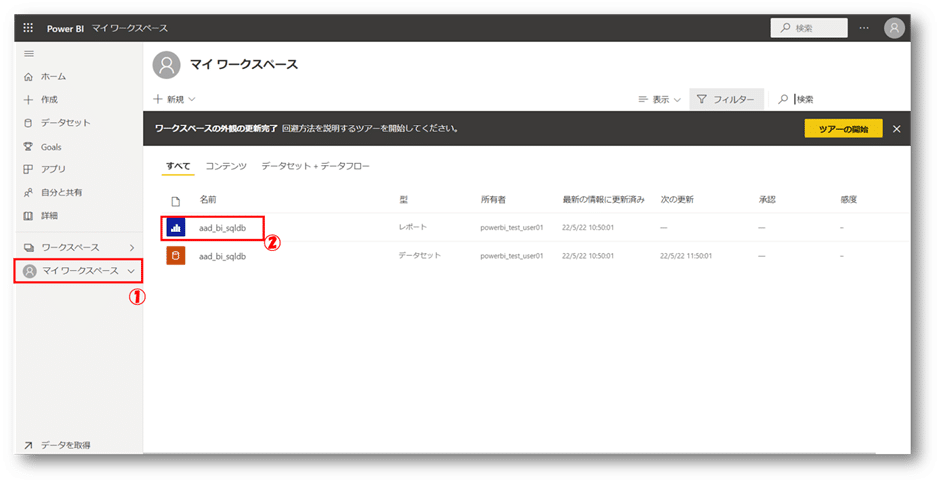Click the dataset cylinder icon in sidebar
941x483 pixels.
(x=28, y=123)
